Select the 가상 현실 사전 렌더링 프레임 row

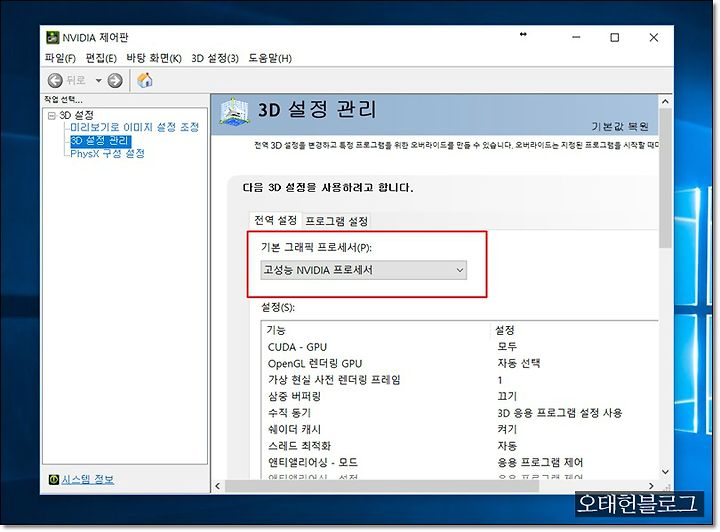click(x=459, y=380)
